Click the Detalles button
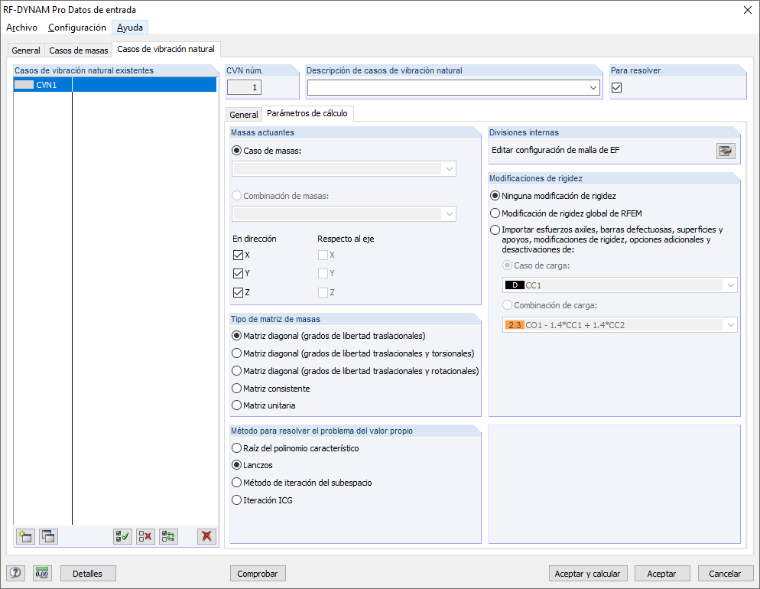 (88, 573)
